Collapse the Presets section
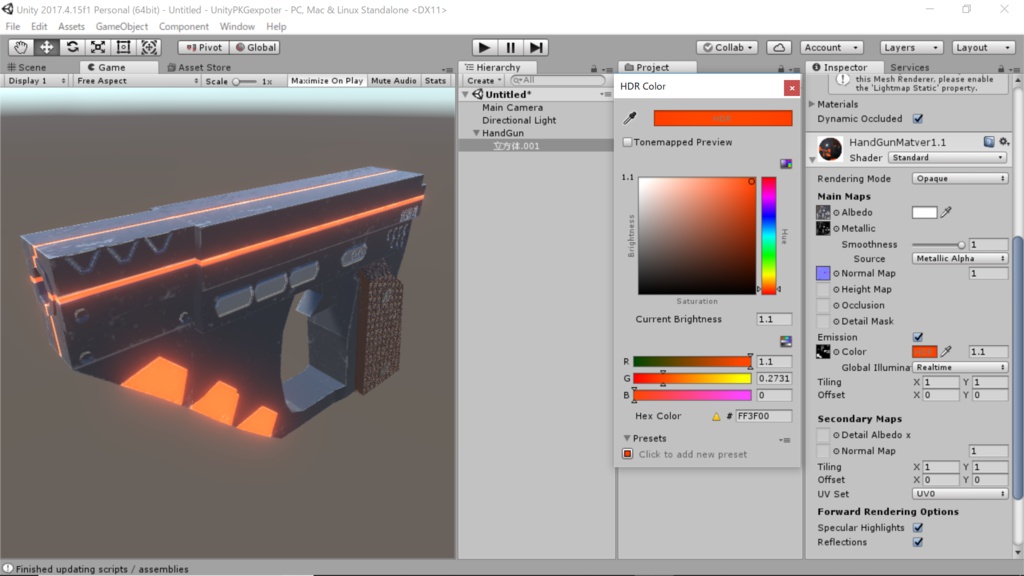 coord(627,438)
